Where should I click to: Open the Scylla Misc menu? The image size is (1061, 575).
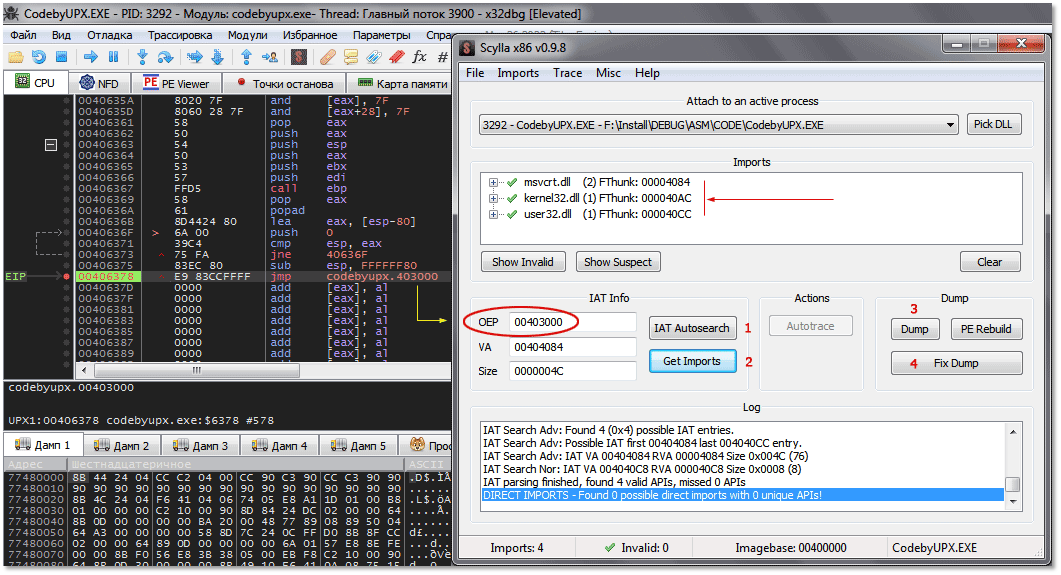608,73
